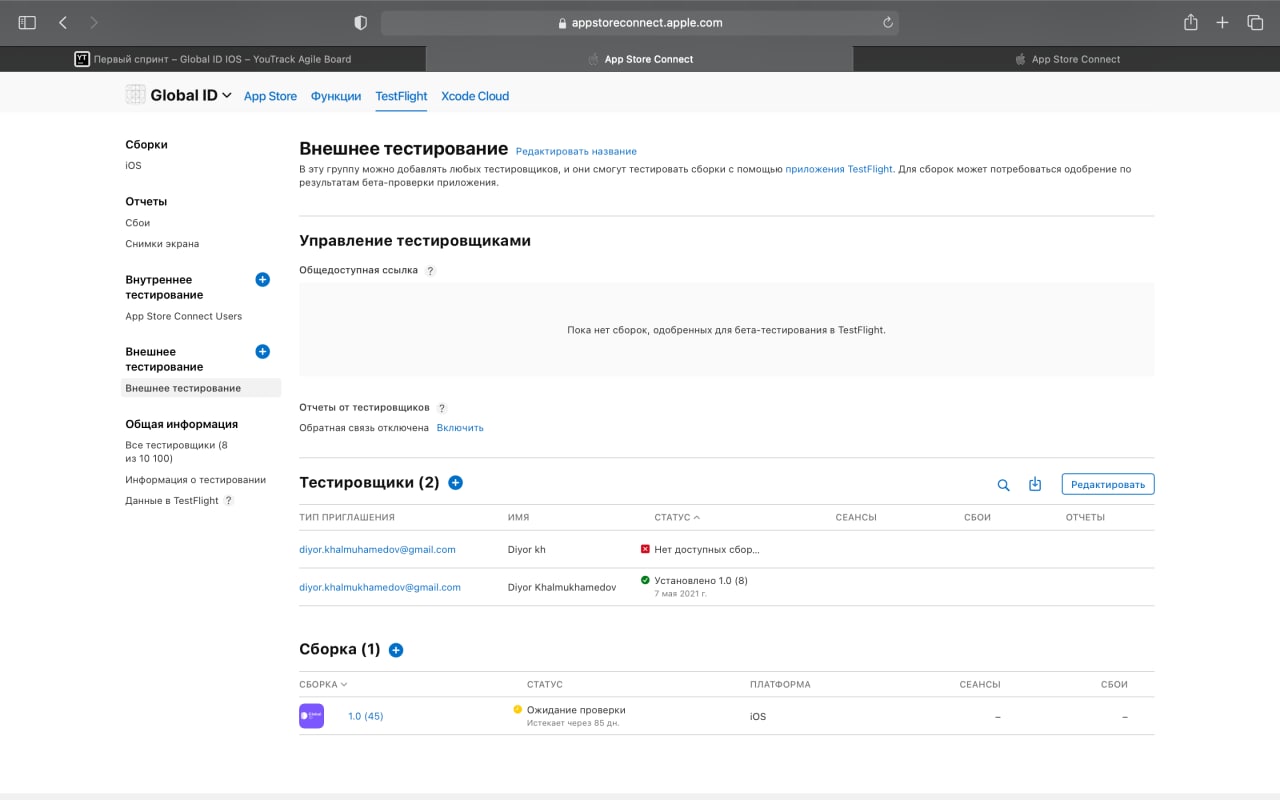1280x800 pixels.
Task: Open diyor.khalmuhamedov@gmail.com tester
Action: point(377,550)
